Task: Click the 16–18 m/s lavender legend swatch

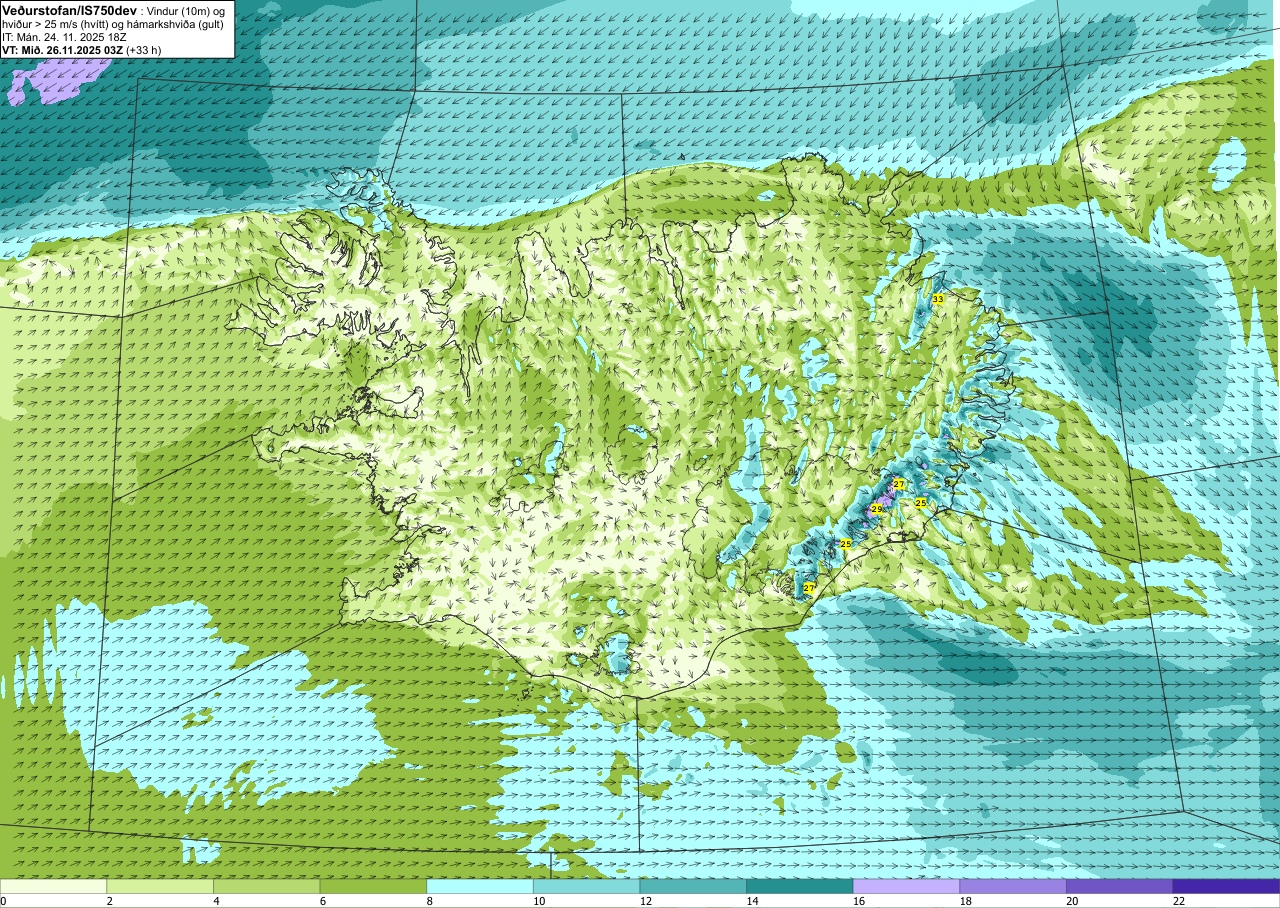Action: pos(907,886)
